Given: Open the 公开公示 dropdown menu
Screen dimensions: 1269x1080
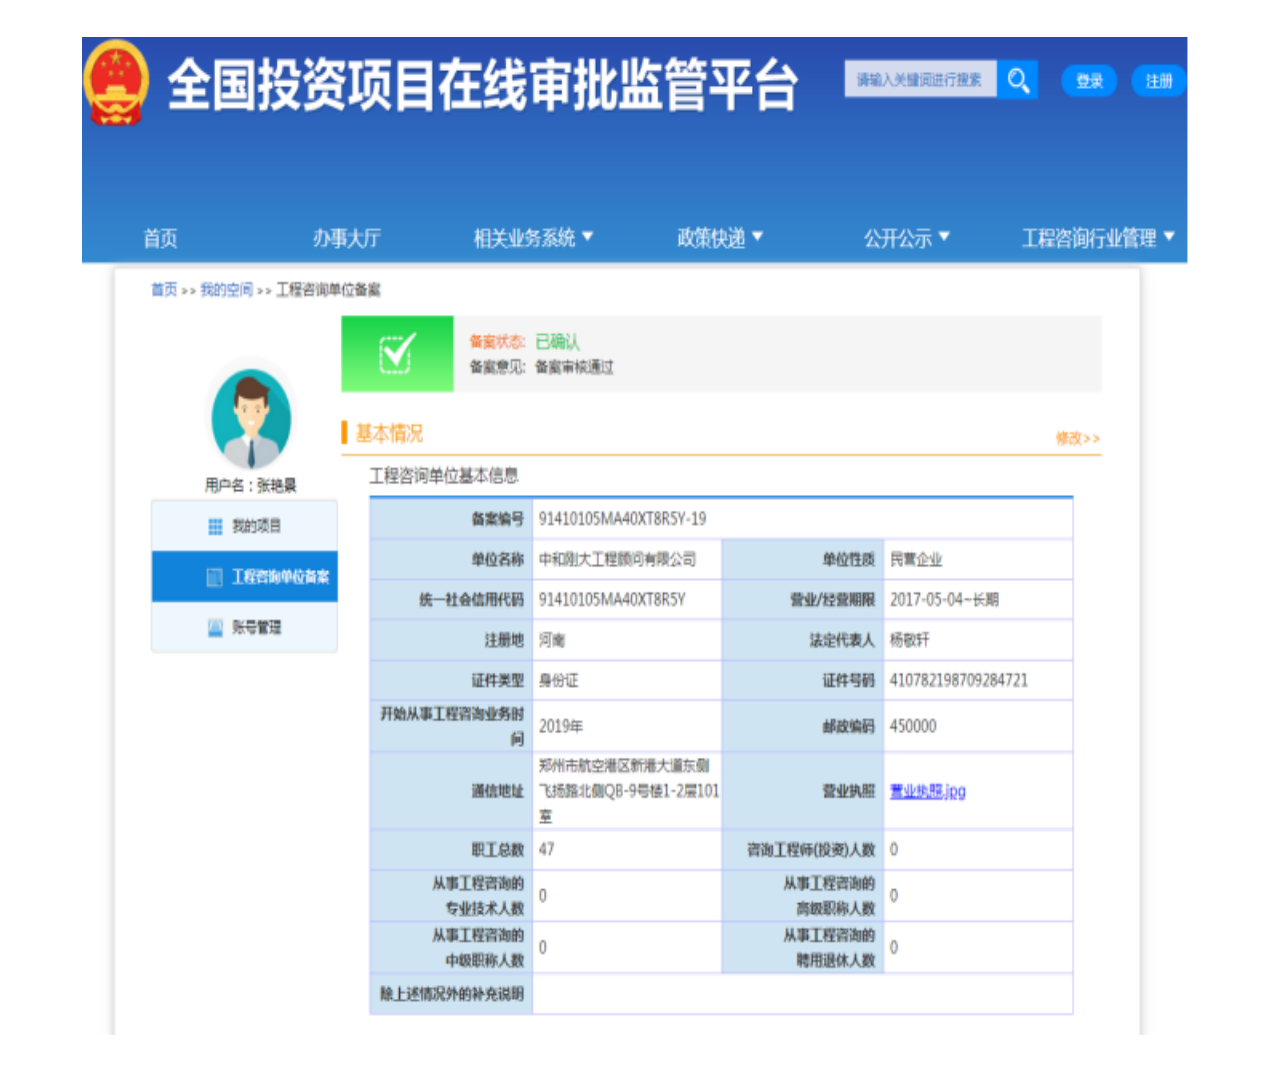Looking at the screenshot, I should pos(906,238).
